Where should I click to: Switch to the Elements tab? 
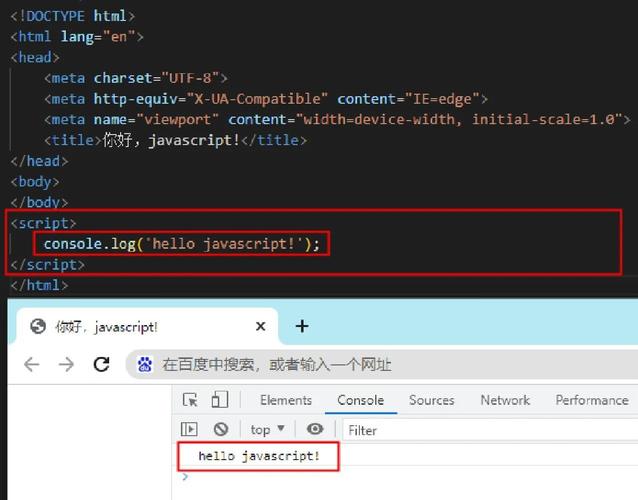click(286, 400)
